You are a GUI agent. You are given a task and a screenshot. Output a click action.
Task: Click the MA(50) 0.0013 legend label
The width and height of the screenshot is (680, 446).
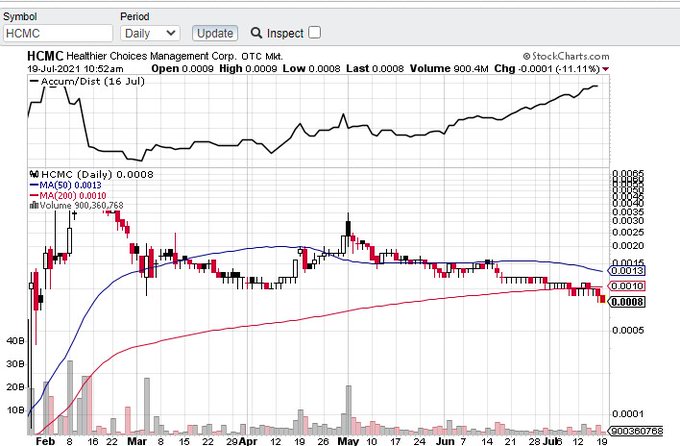pos(65,185)
